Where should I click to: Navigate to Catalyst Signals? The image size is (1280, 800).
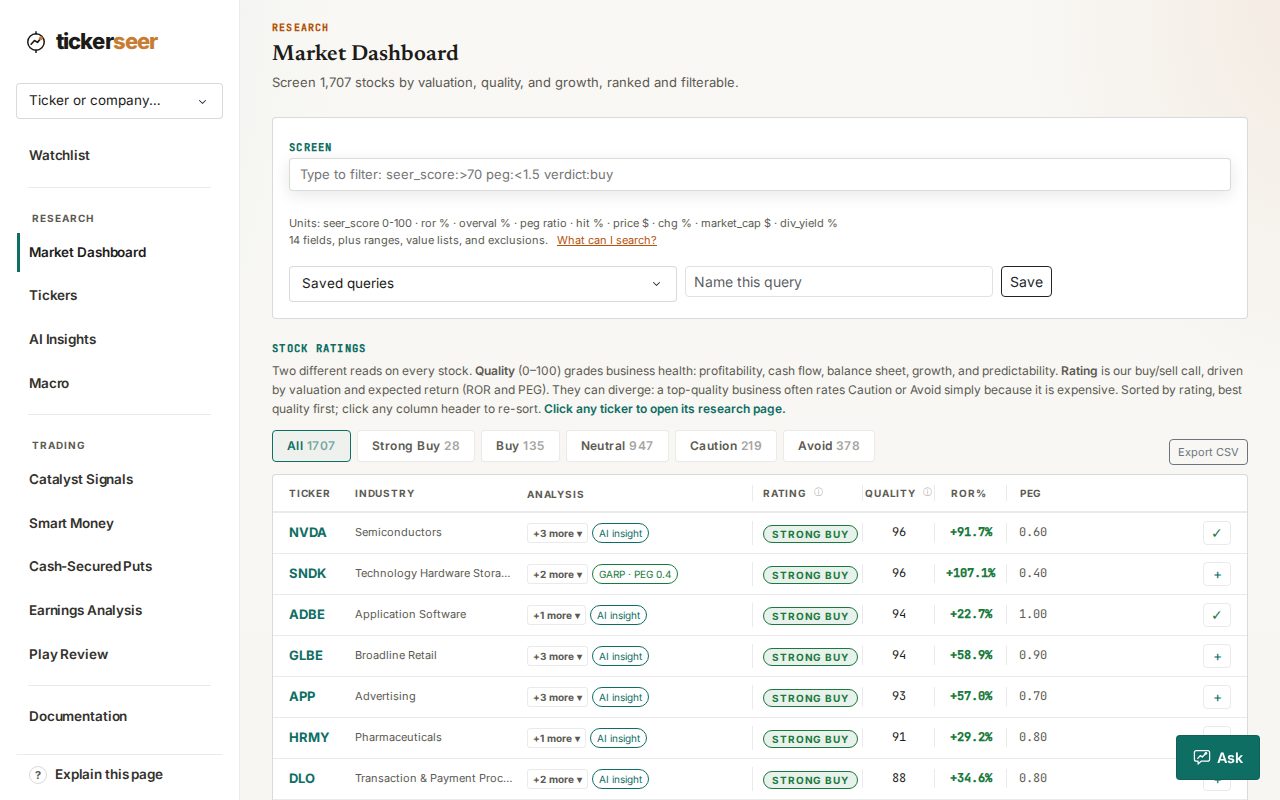click(81, 479)
